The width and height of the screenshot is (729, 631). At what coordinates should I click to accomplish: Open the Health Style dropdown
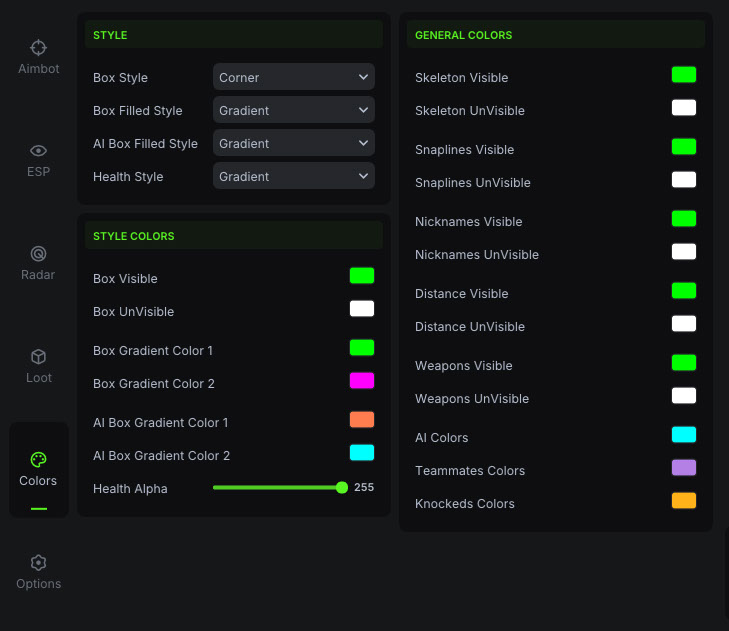pyautogui.click(x=293, y=176)
